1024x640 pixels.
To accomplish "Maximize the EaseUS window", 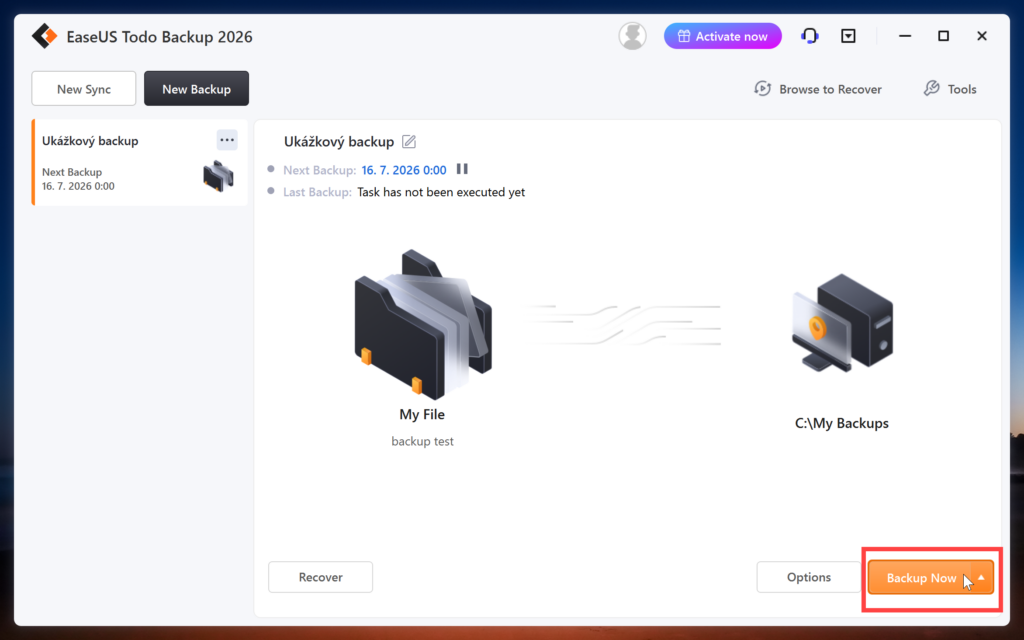I will tap(944, 36).
